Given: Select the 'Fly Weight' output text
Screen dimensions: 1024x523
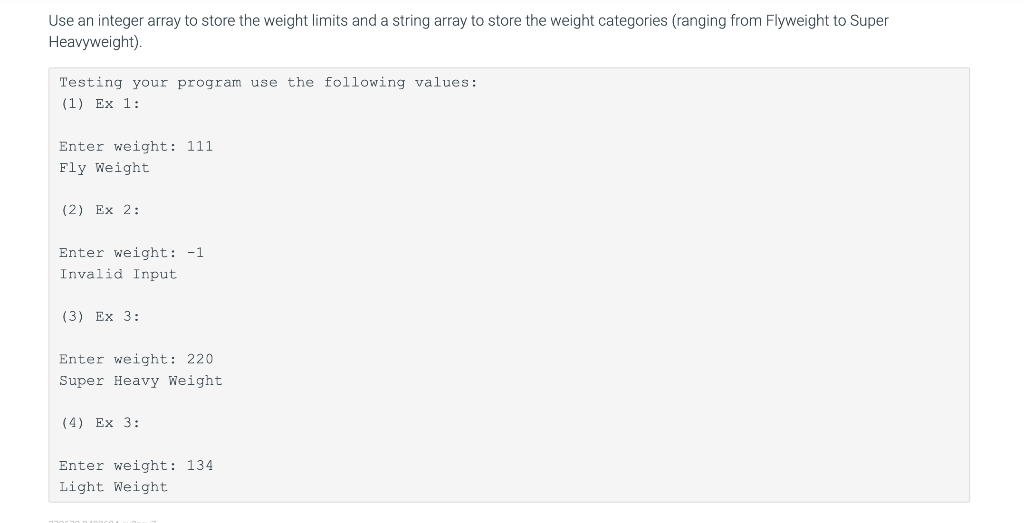Looking at the screenshot, I should [104, 168].
